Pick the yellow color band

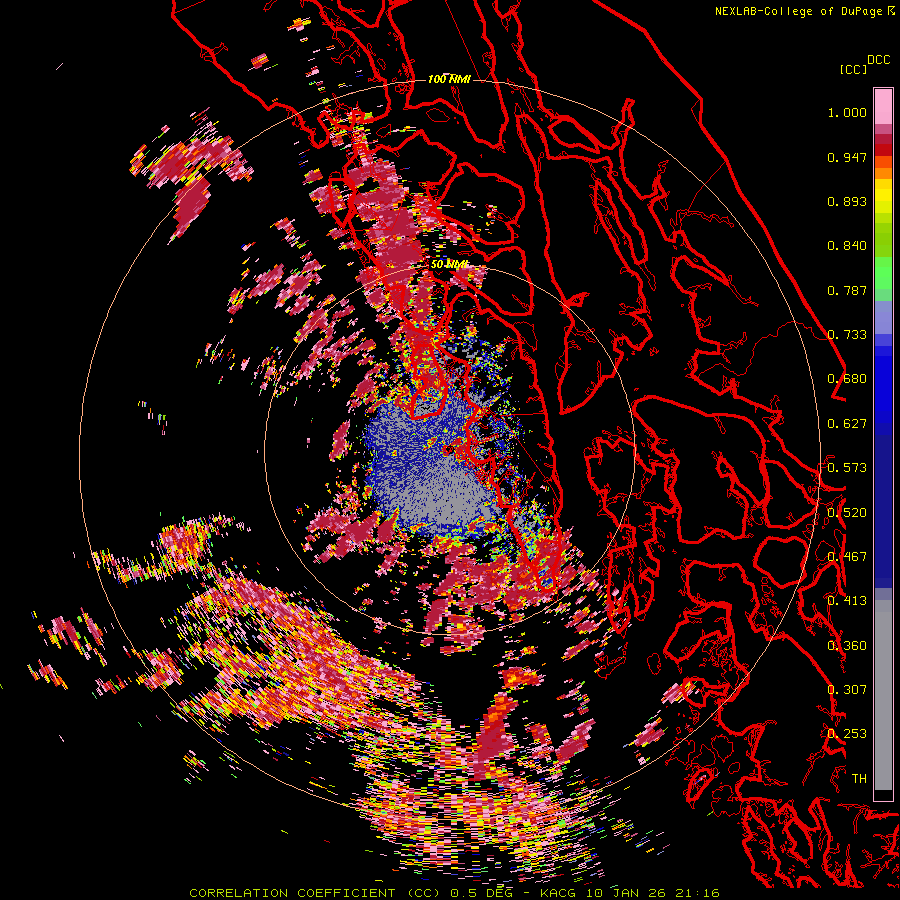(883, 196)
